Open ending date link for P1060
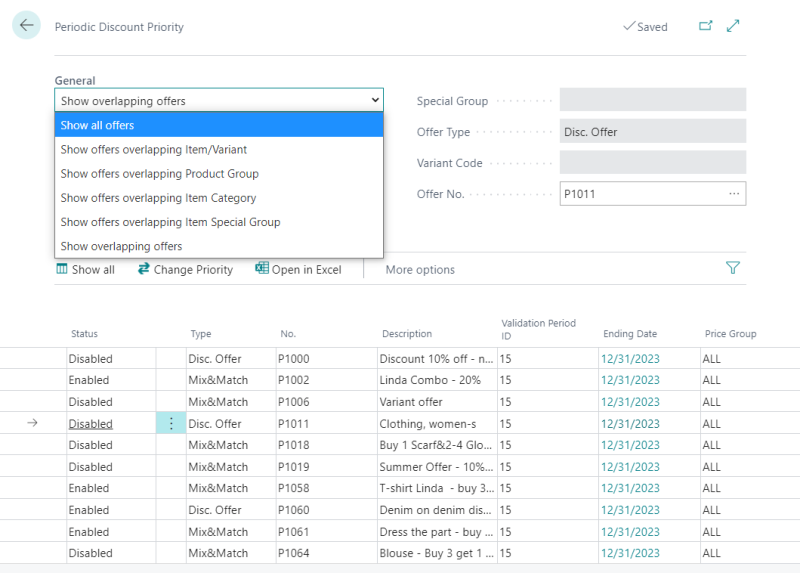 (630, 510)
